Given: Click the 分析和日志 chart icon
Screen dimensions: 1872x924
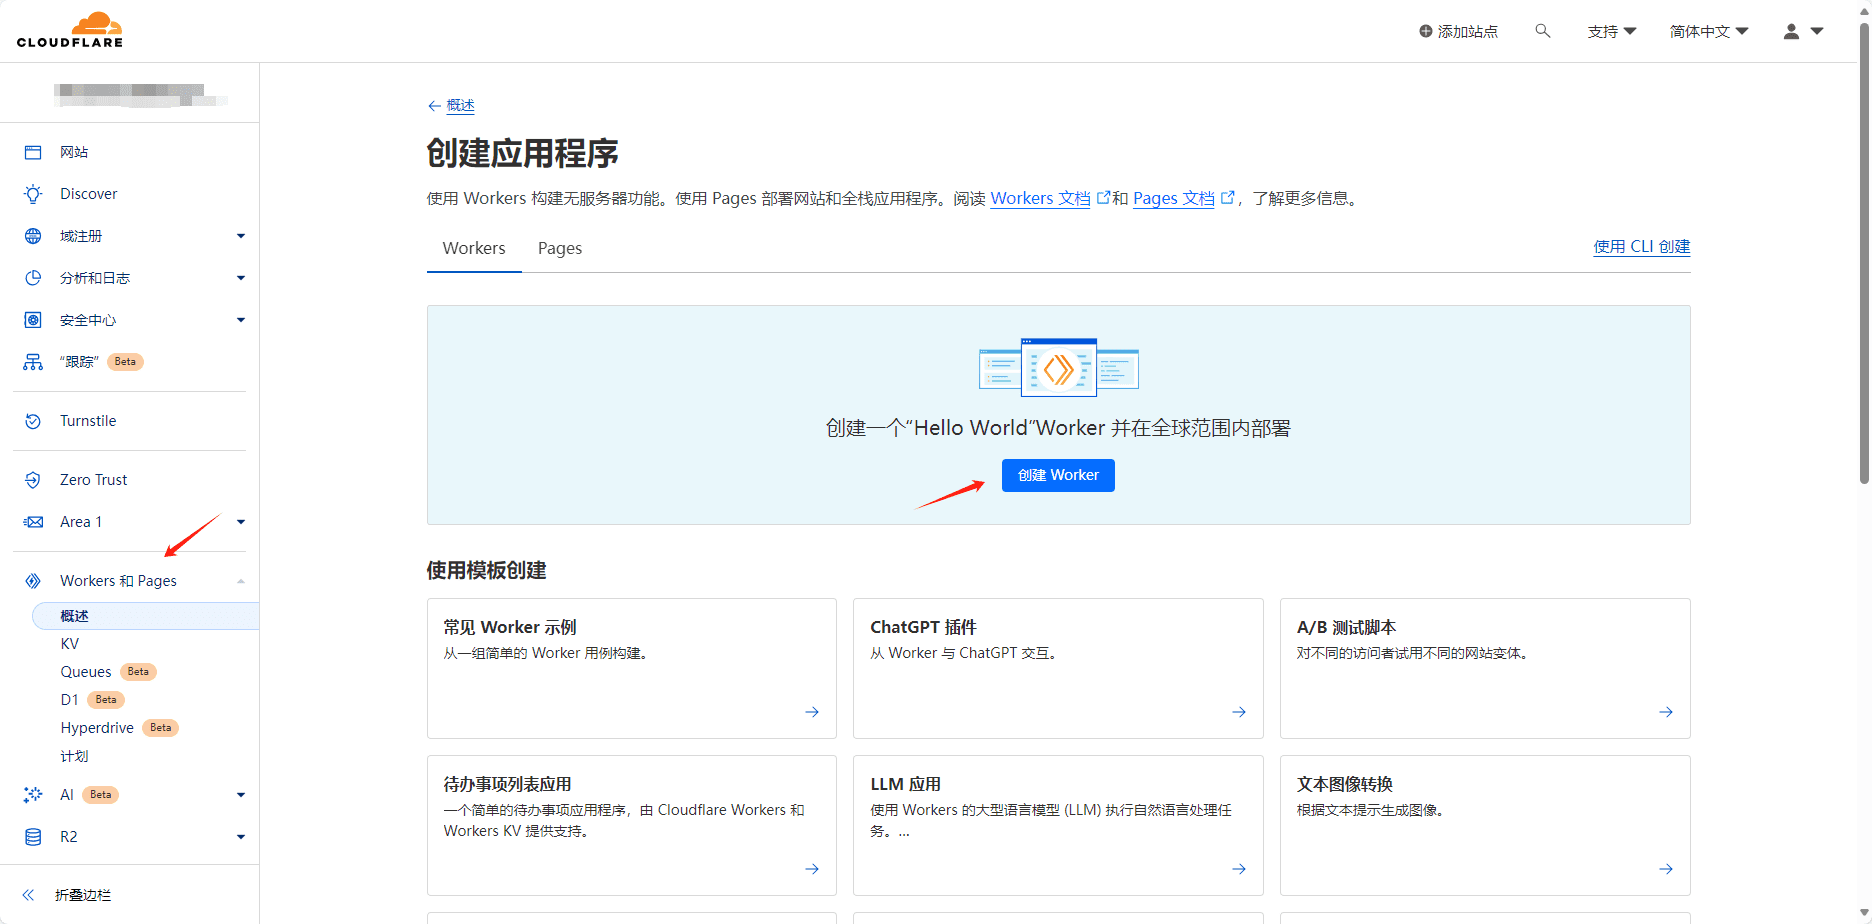Looking at the screenshot, I should click(33, 278).
